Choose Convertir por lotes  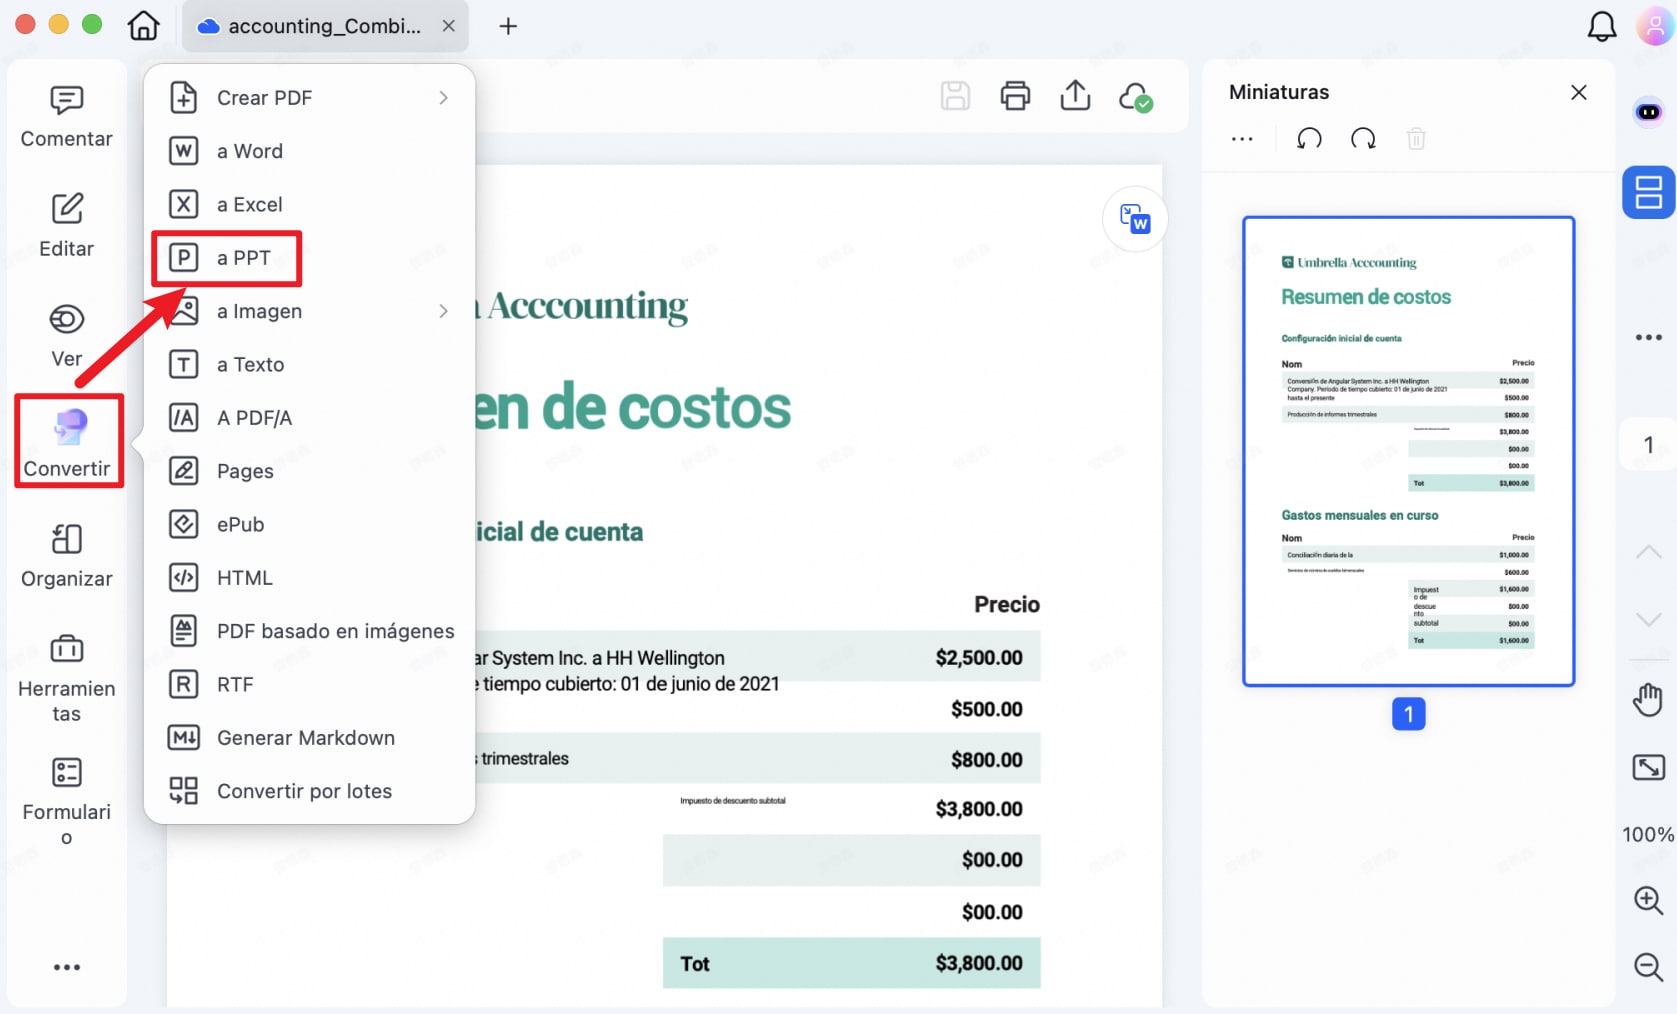304,790
